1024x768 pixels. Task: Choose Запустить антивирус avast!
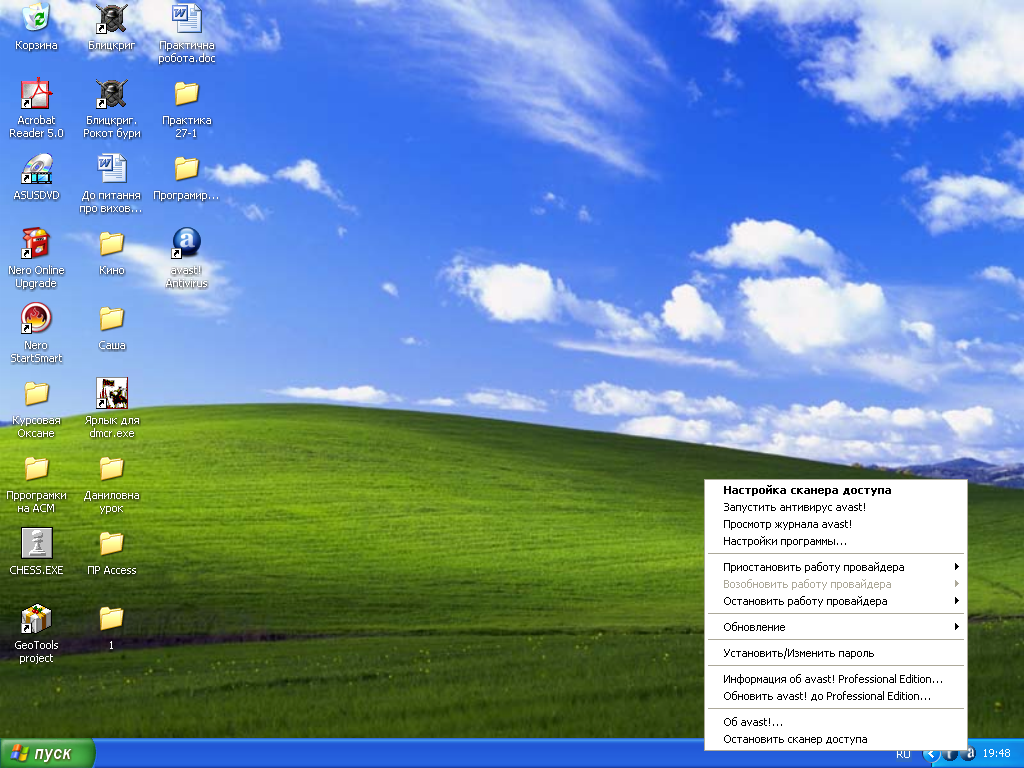pyautogui.click(x=835, y=507)
